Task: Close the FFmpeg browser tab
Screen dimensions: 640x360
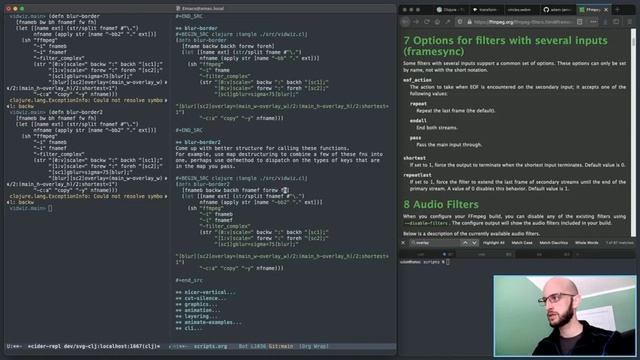Action: click(606, 9)
